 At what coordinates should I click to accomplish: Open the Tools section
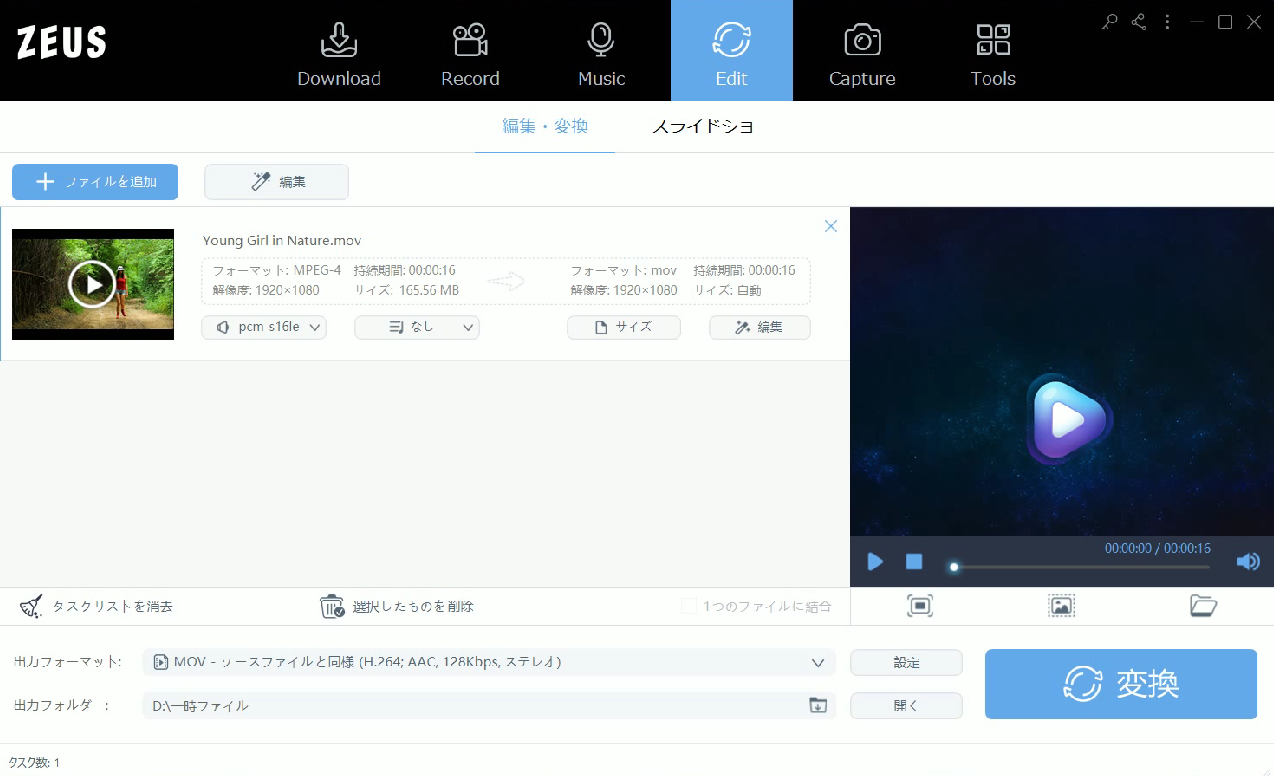[x=993, y=52]
